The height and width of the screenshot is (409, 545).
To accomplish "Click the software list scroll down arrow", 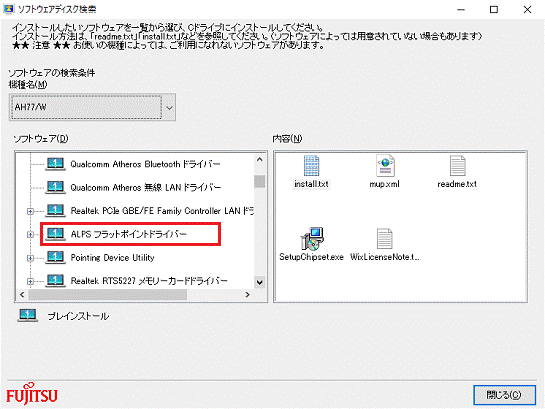I will [x=260, y=282].
